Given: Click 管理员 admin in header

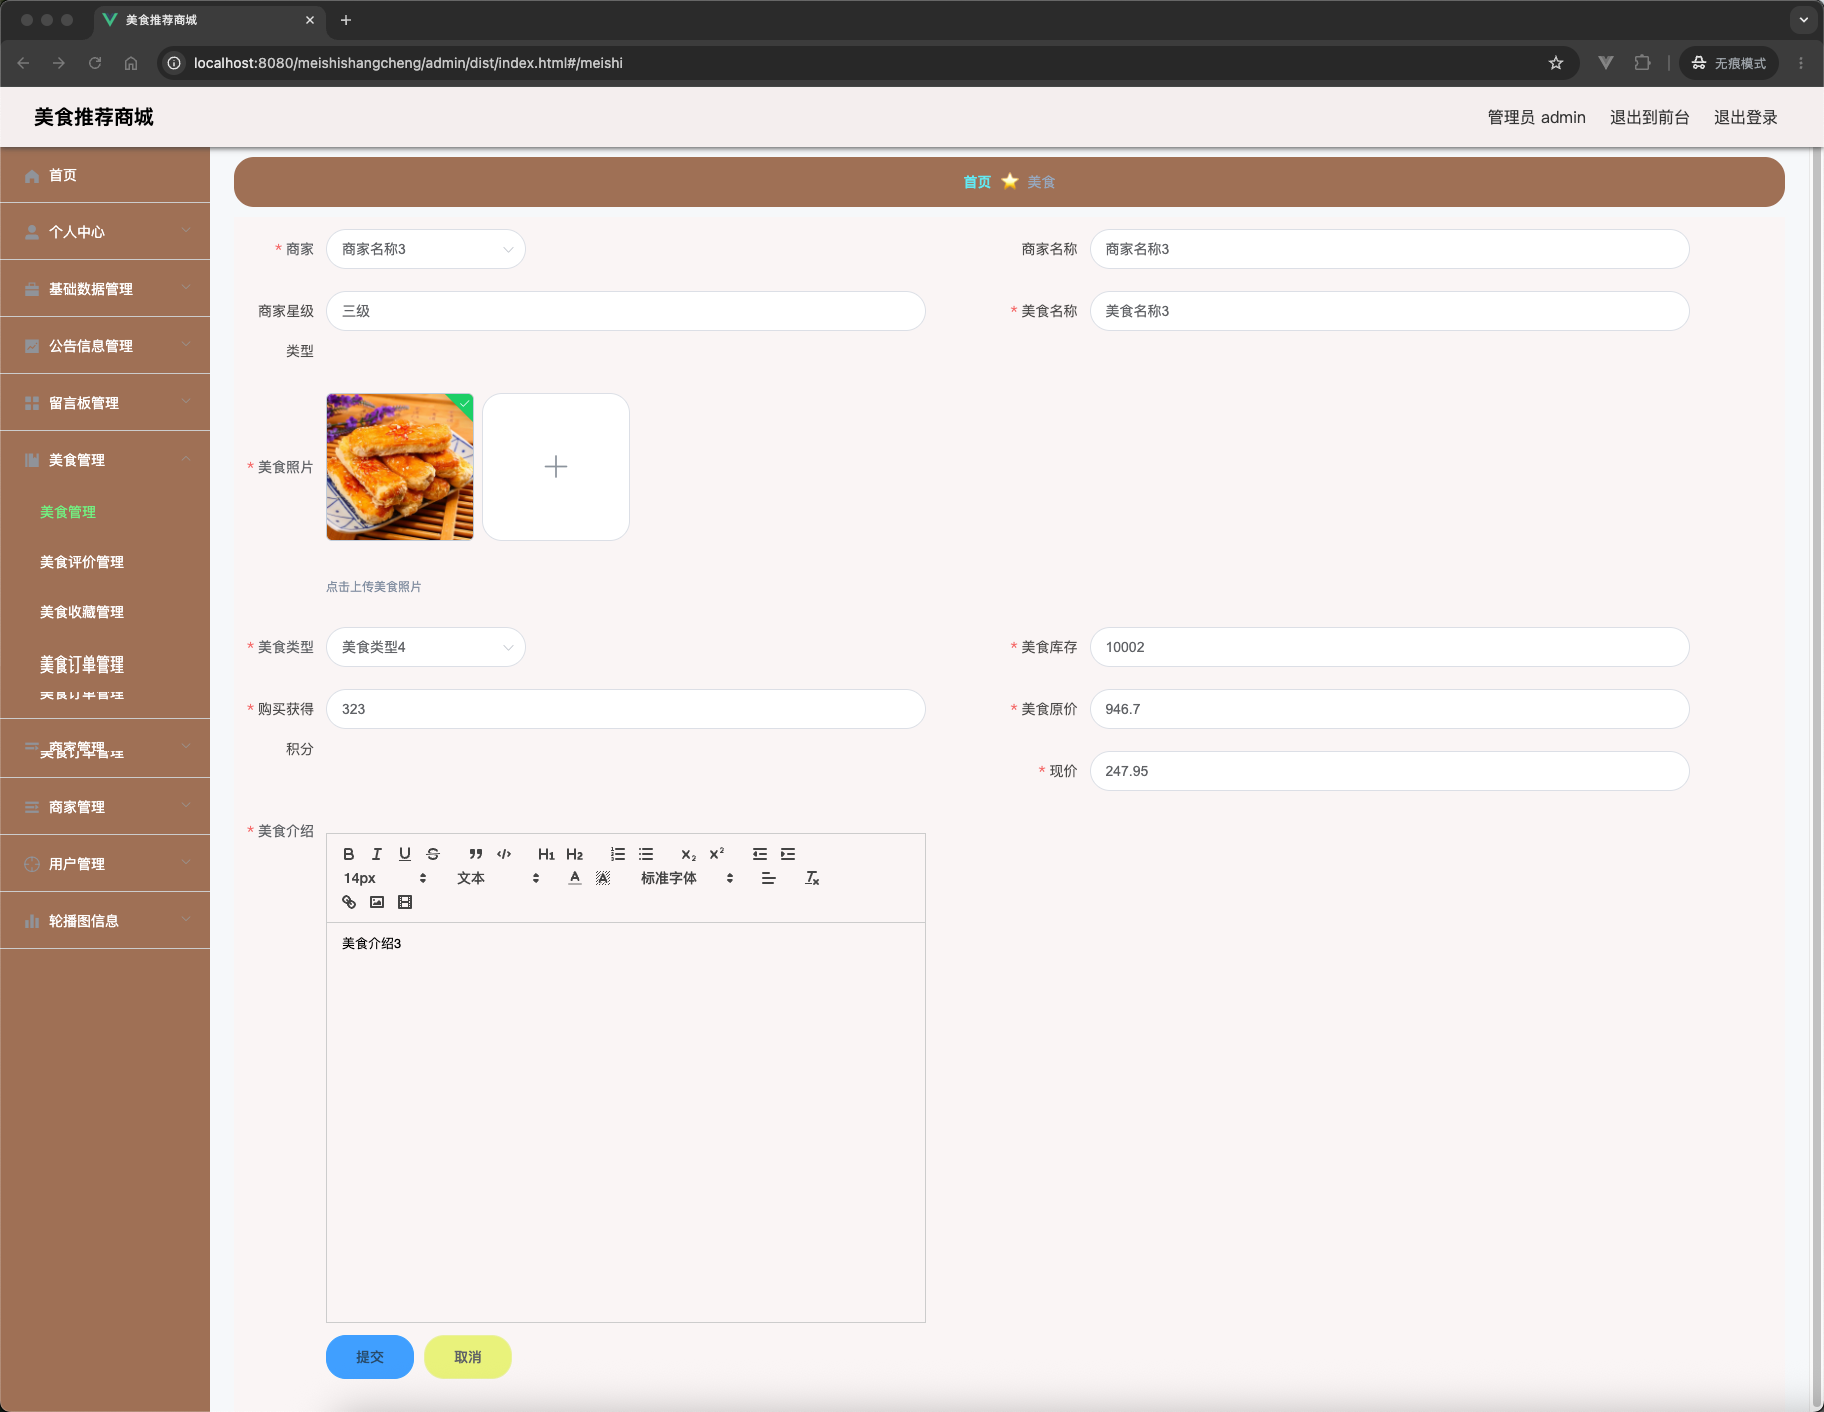Looking at the screenshot, I should pyautogui.click(x=1536, y=117).
